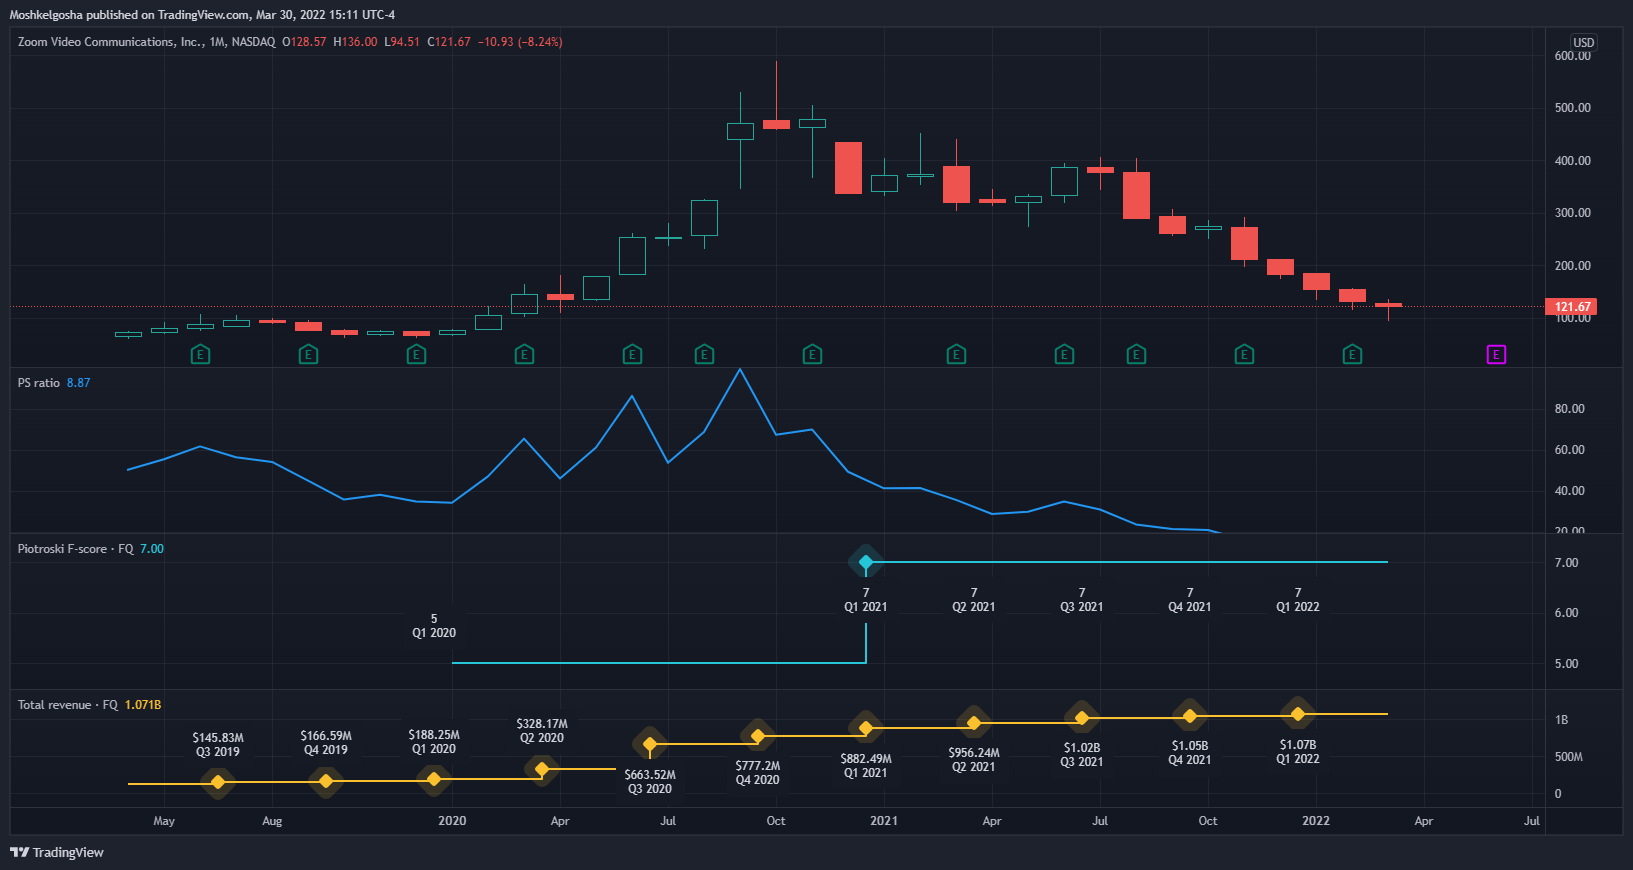Click the earnings E marker for November 2020
This screenshot has width=1633, height=870.
(x=812, y=354)
